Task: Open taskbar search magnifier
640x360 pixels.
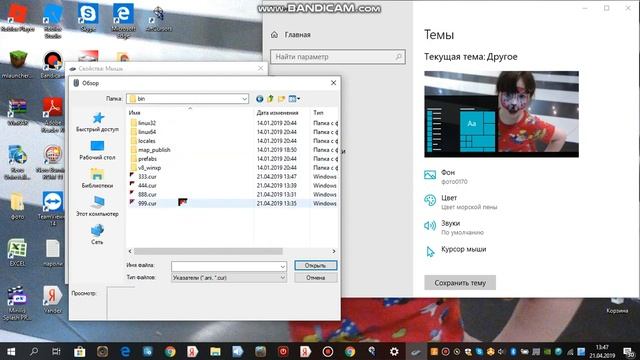Action: (34, 351)
